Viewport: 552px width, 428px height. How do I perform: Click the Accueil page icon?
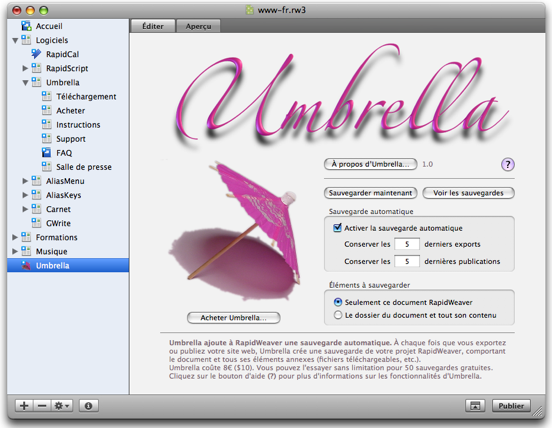point(26,26)
